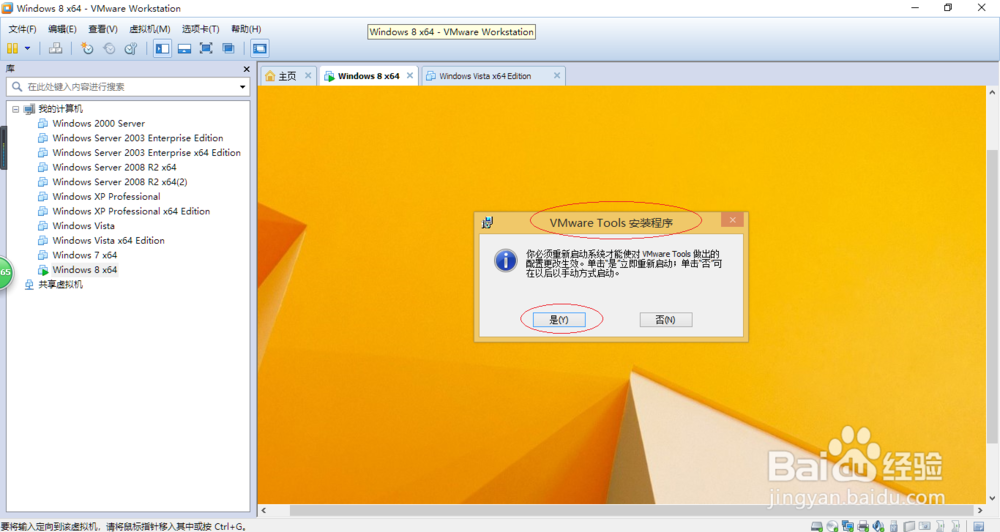This screenshot has width=1000, height=532.
Task: Click the horizontal scrollbar right arrow
Action: [x=980, y=510]
